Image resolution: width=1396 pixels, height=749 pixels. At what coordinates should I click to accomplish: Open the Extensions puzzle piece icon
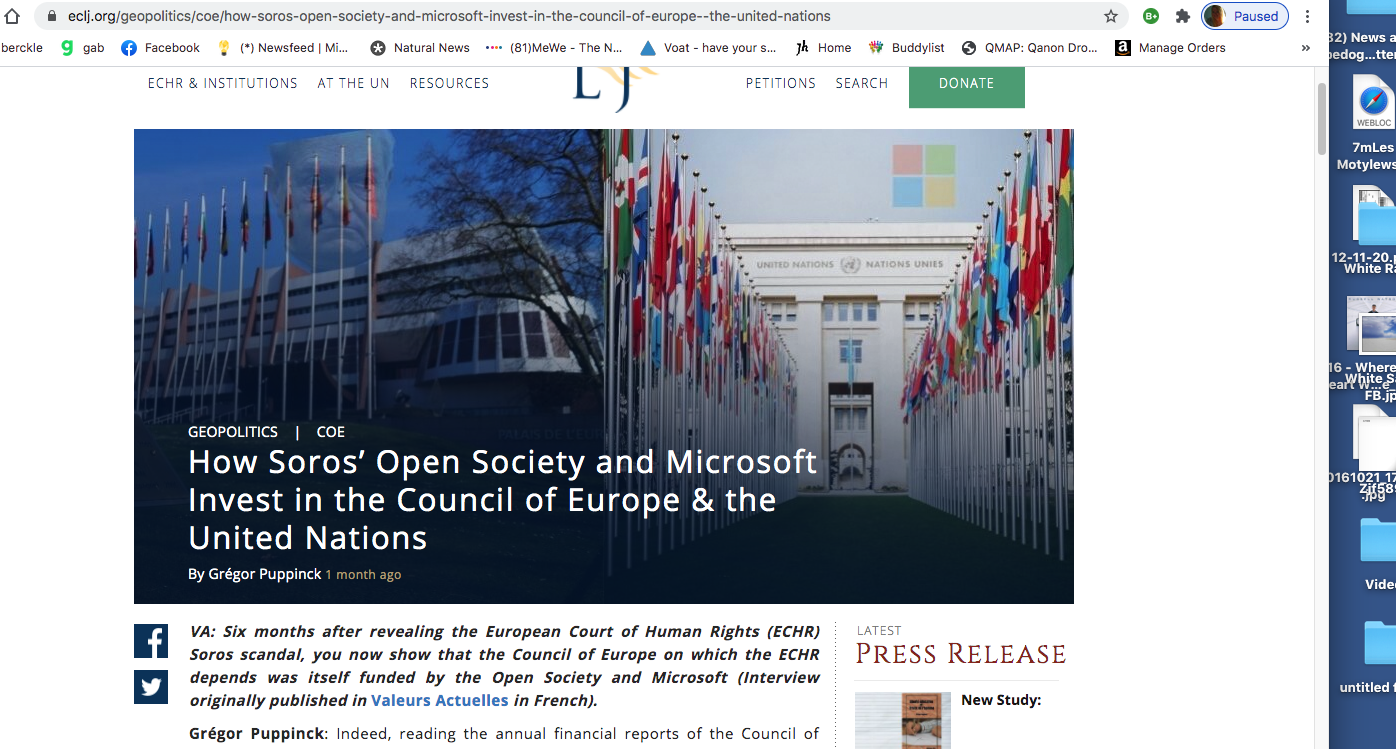(1183, 16)
